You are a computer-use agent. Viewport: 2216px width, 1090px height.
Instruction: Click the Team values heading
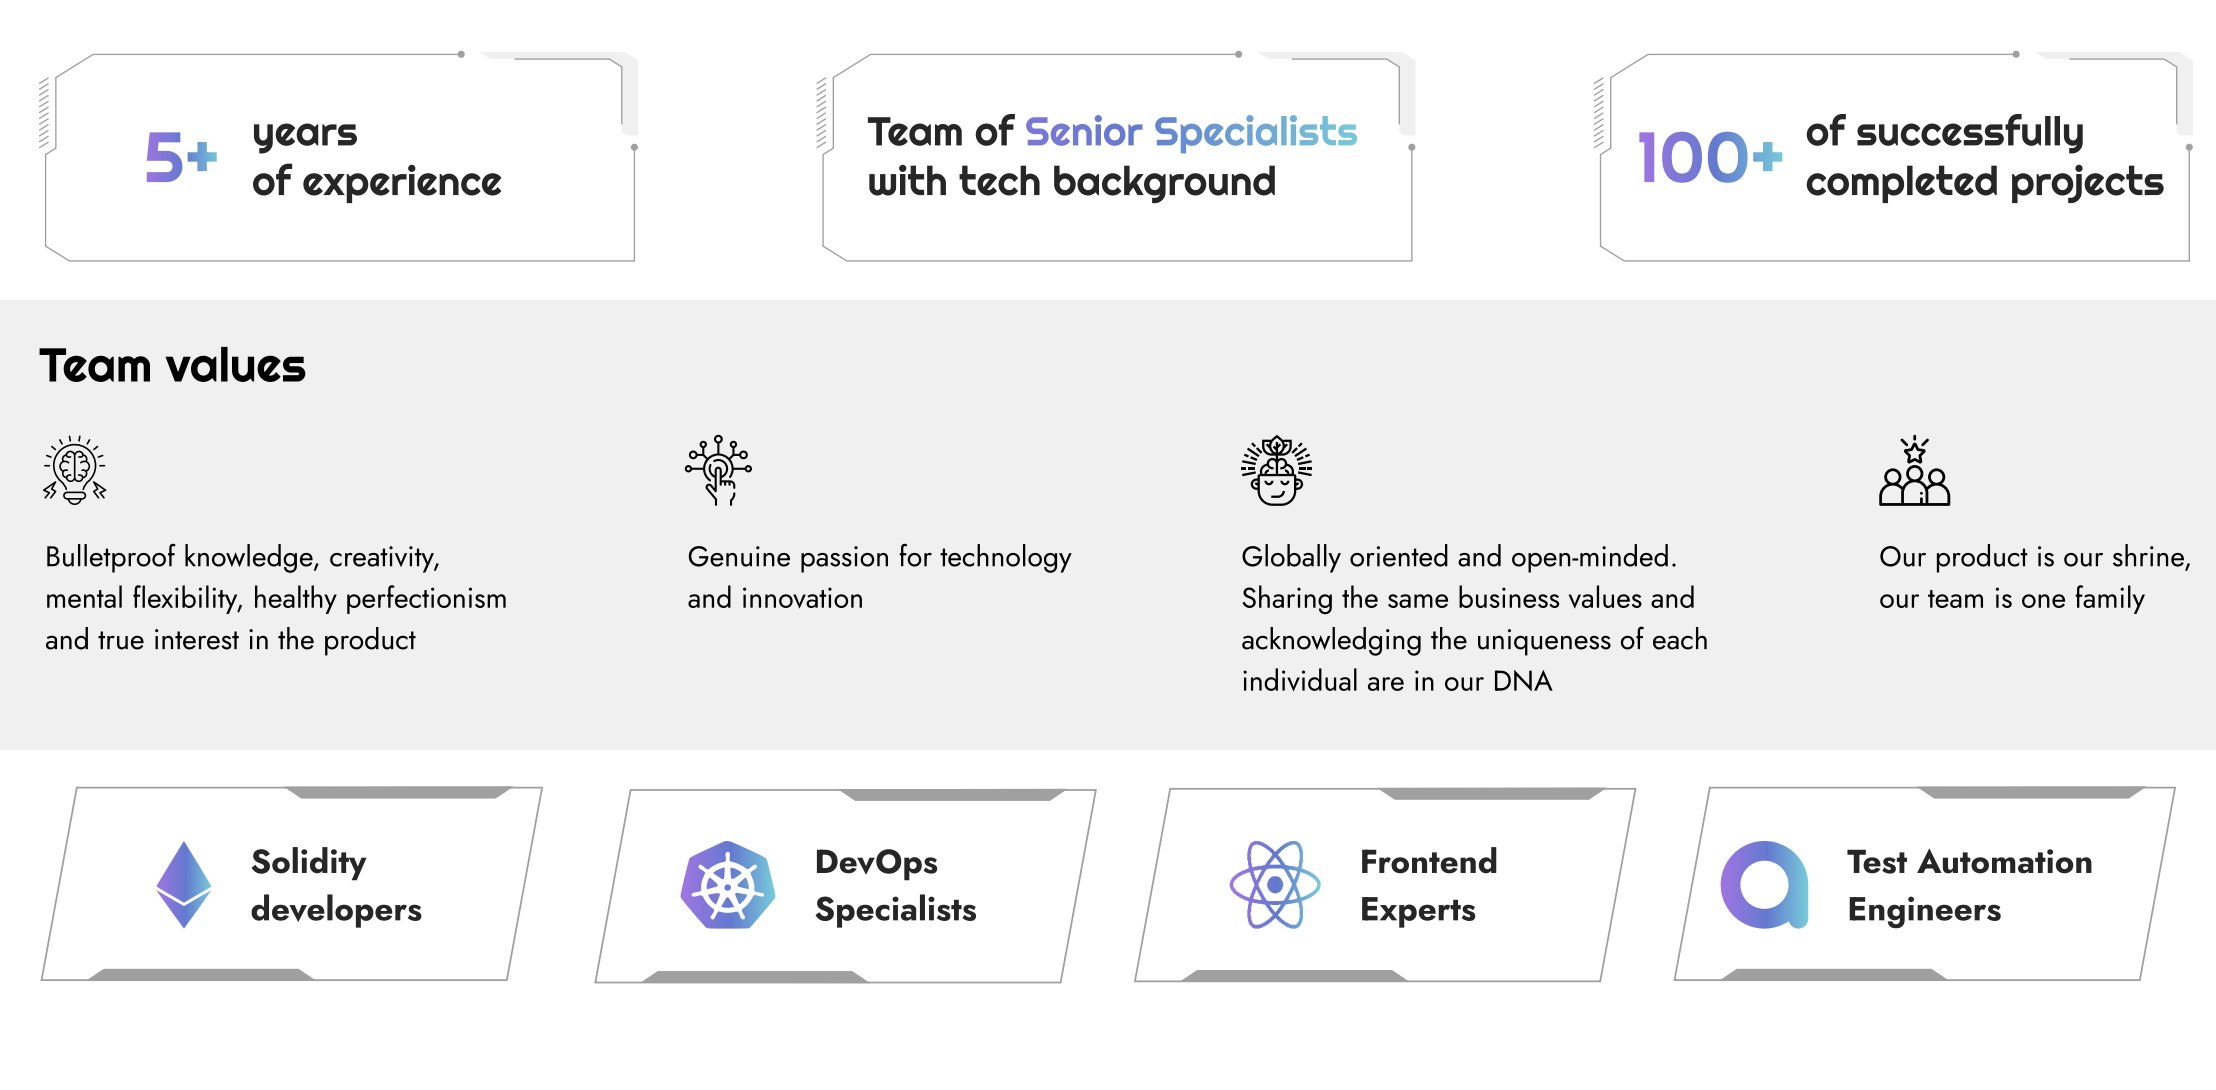(x=173, y=366)
